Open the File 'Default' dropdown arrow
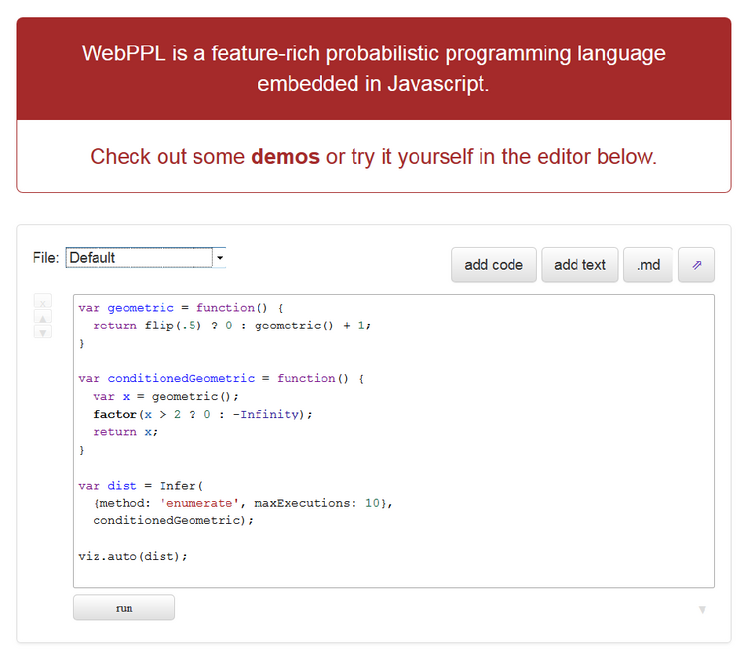Image resolution: width=744 pixels, height=658 pixels. tap(220, 258)
